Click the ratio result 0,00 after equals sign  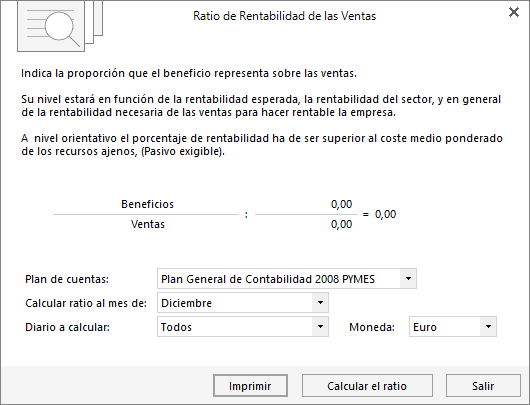[x=385, y=214]
